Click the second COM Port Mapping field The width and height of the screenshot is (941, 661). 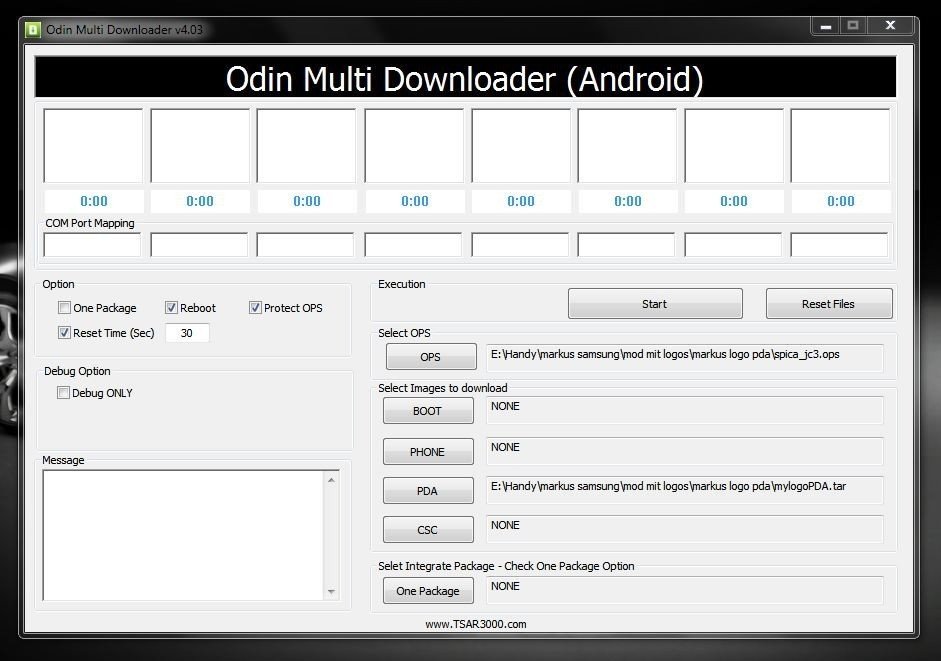(199, 245)
